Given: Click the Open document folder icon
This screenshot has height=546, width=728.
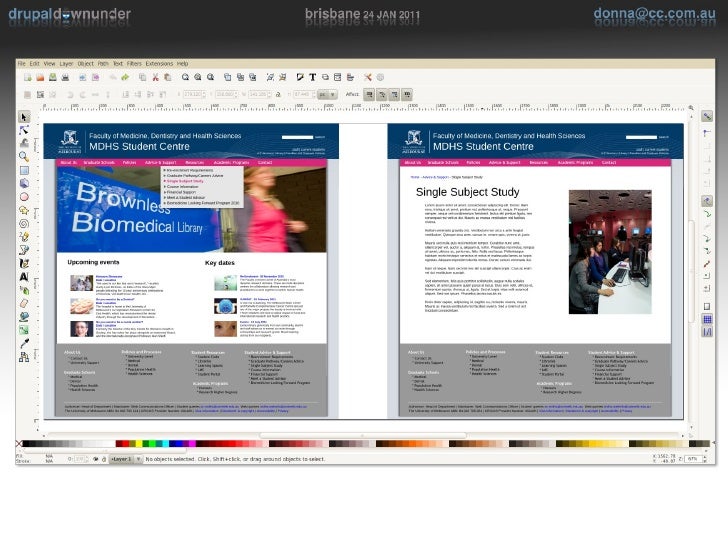Looking at the screenshot, I should point(40,78).
